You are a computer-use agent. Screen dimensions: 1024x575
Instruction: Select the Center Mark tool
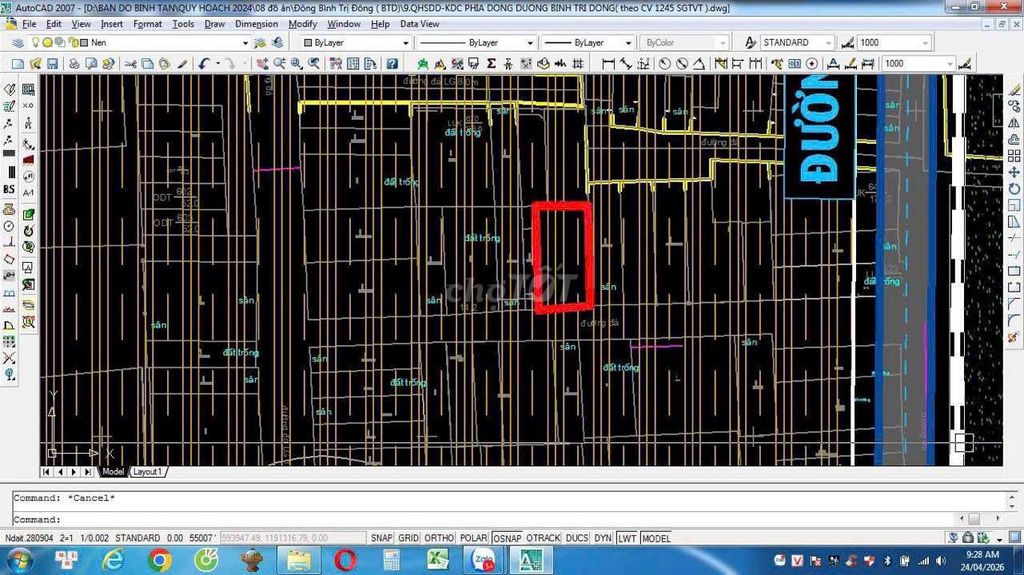tap(812, 63)
